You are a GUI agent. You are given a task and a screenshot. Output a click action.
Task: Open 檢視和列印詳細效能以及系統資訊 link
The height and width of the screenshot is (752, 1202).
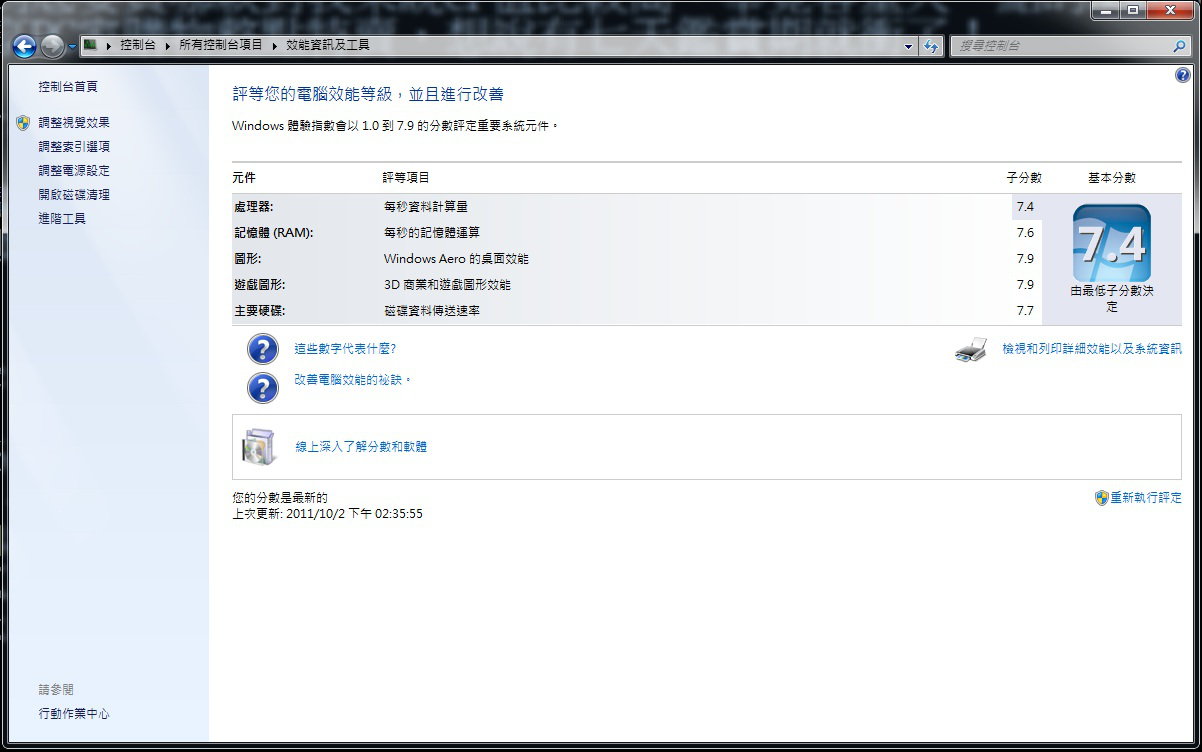pyautogui.click(x=1092, y=349)
